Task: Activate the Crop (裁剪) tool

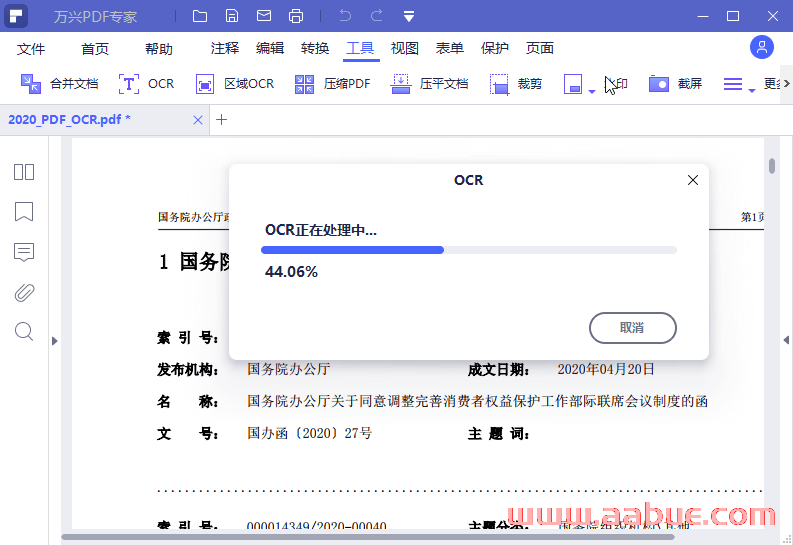Action: 516,84
